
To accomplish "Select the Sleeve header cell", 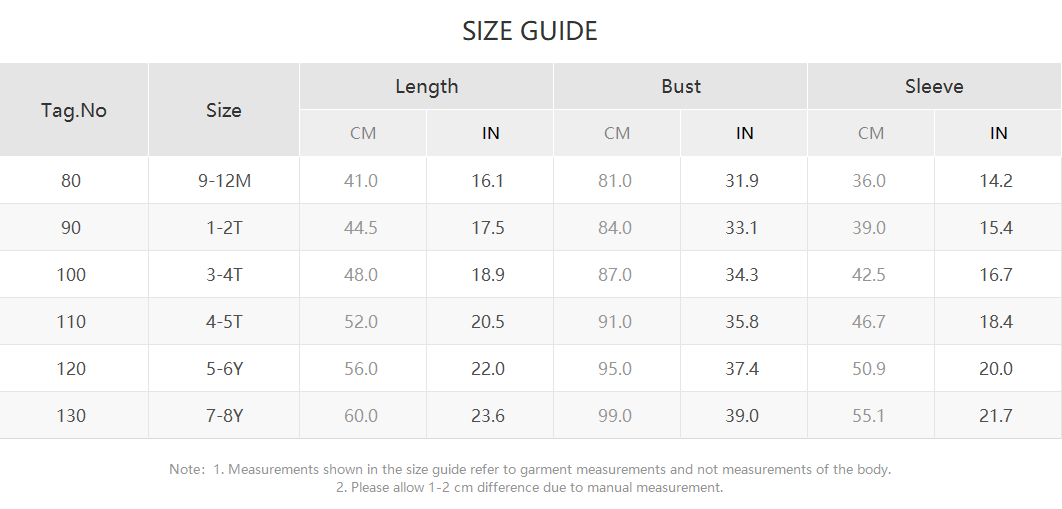I will (x=934, y=87).
